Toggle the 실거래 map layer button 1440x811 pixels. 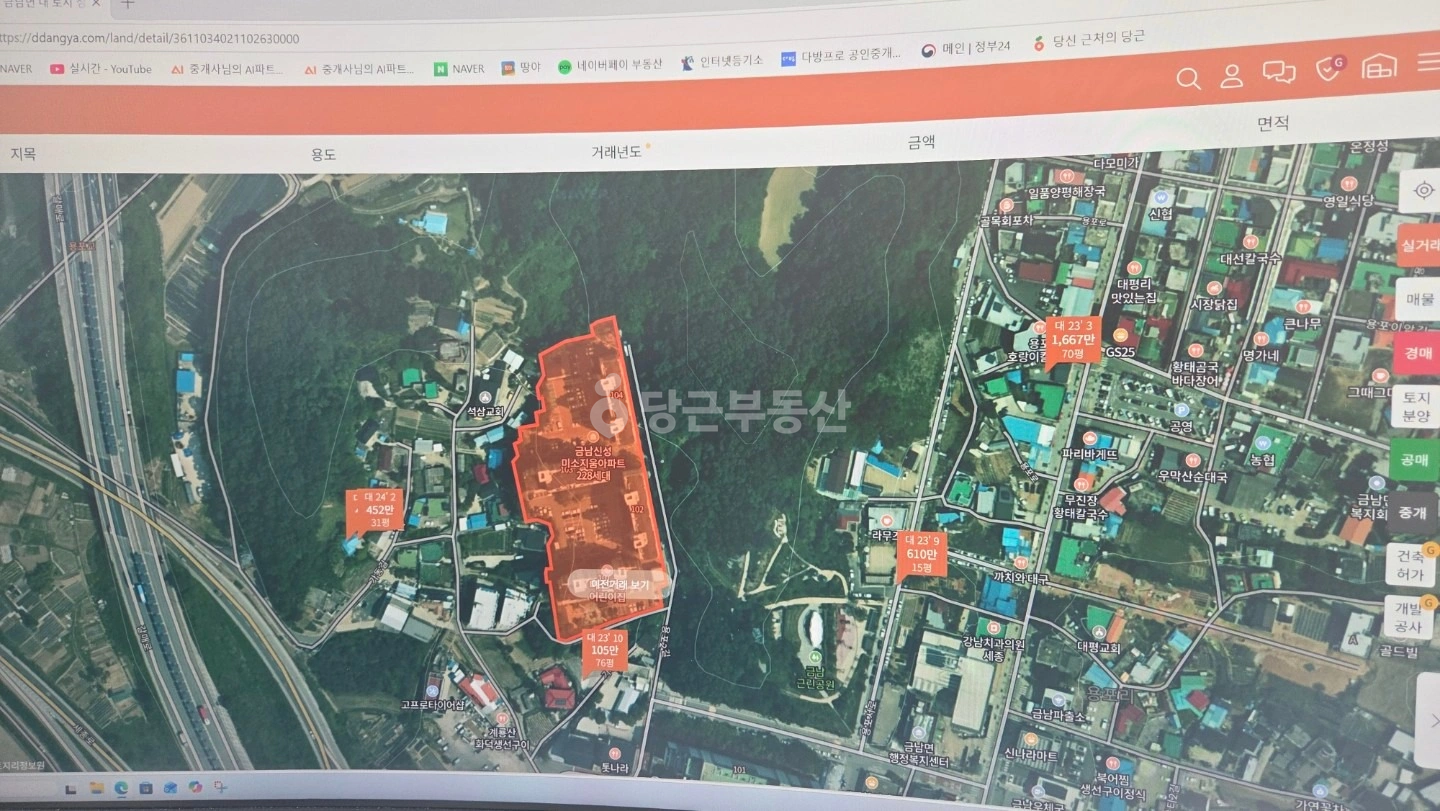tap(1420, 244)
